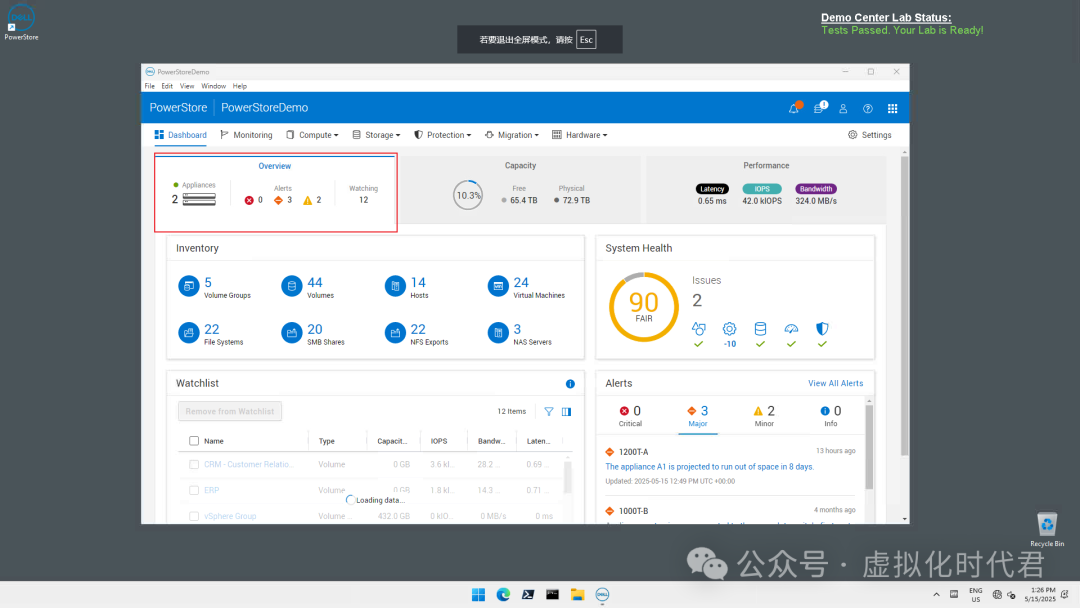Image resolution: width=1080 pixels, height=608 pixels.
Task: Open the File menu
Action: point(149,86)
